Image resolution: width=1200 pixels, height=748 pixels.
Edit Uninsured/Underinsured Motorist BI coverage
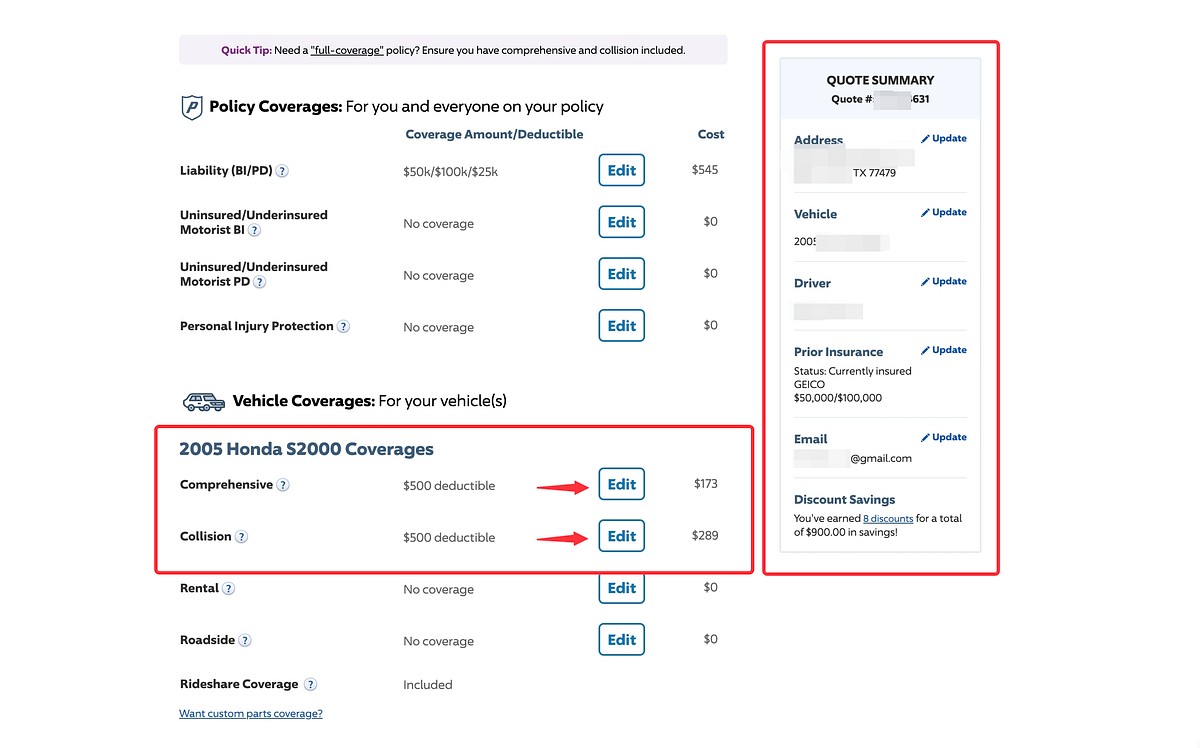tap(622, 222)
